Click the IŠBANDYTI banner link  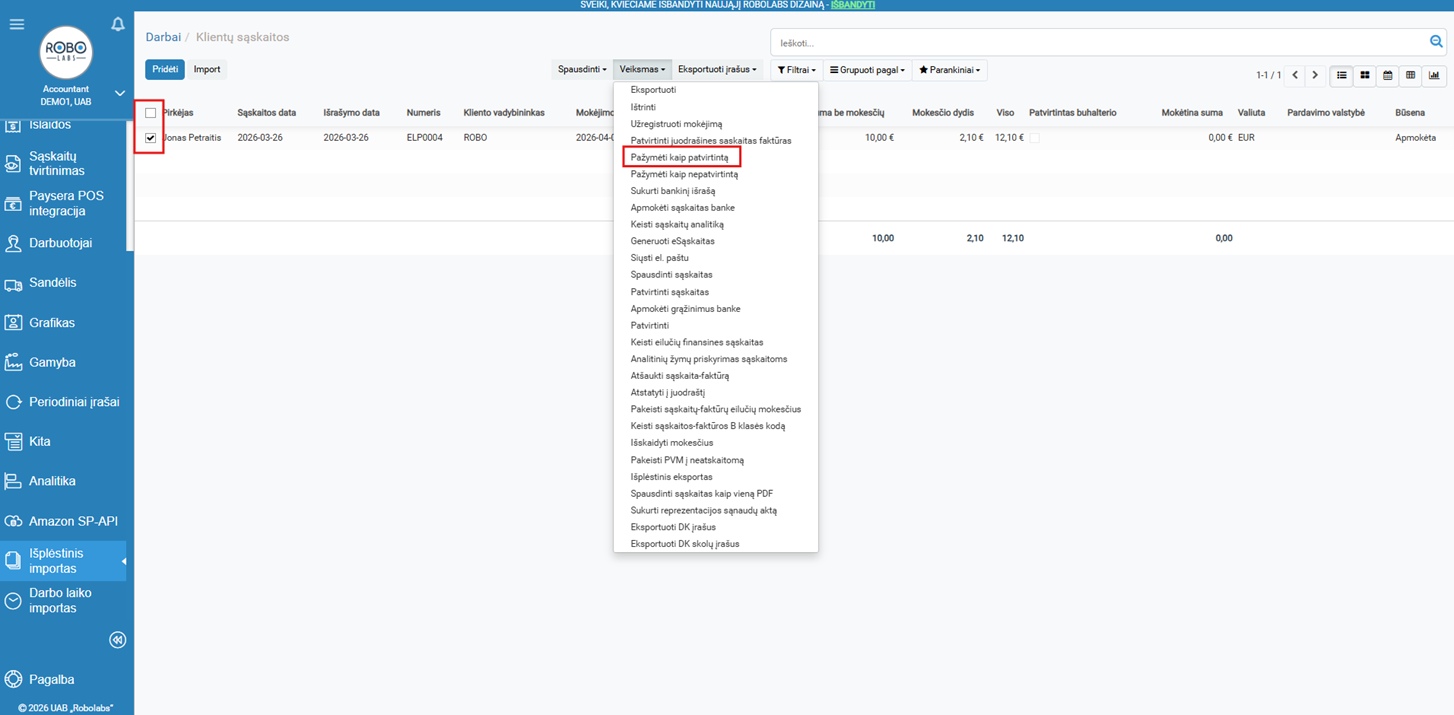(852, 5)
